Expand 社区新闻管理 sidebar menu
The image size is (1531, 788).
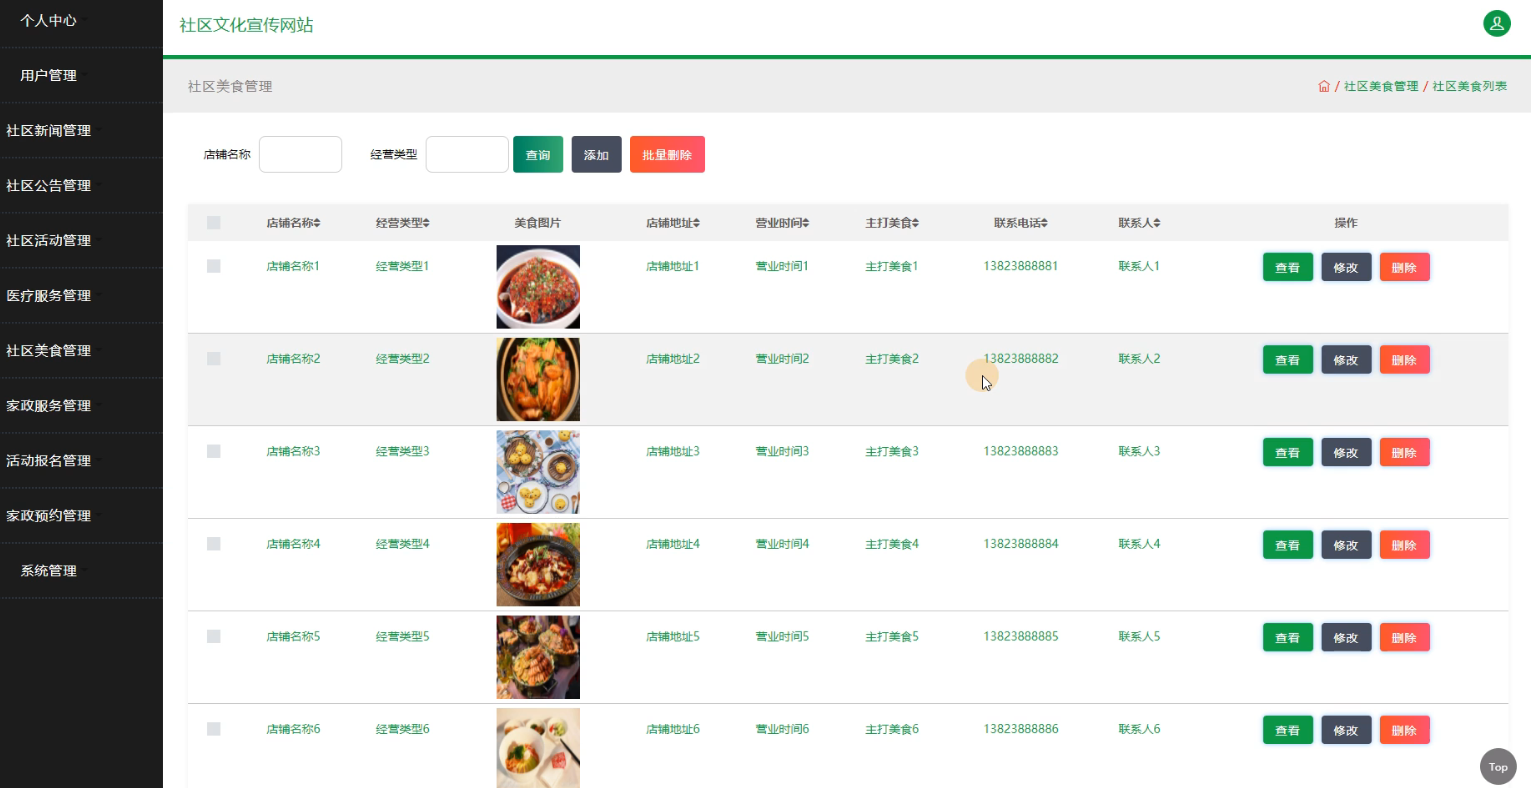tap(81, 131)
